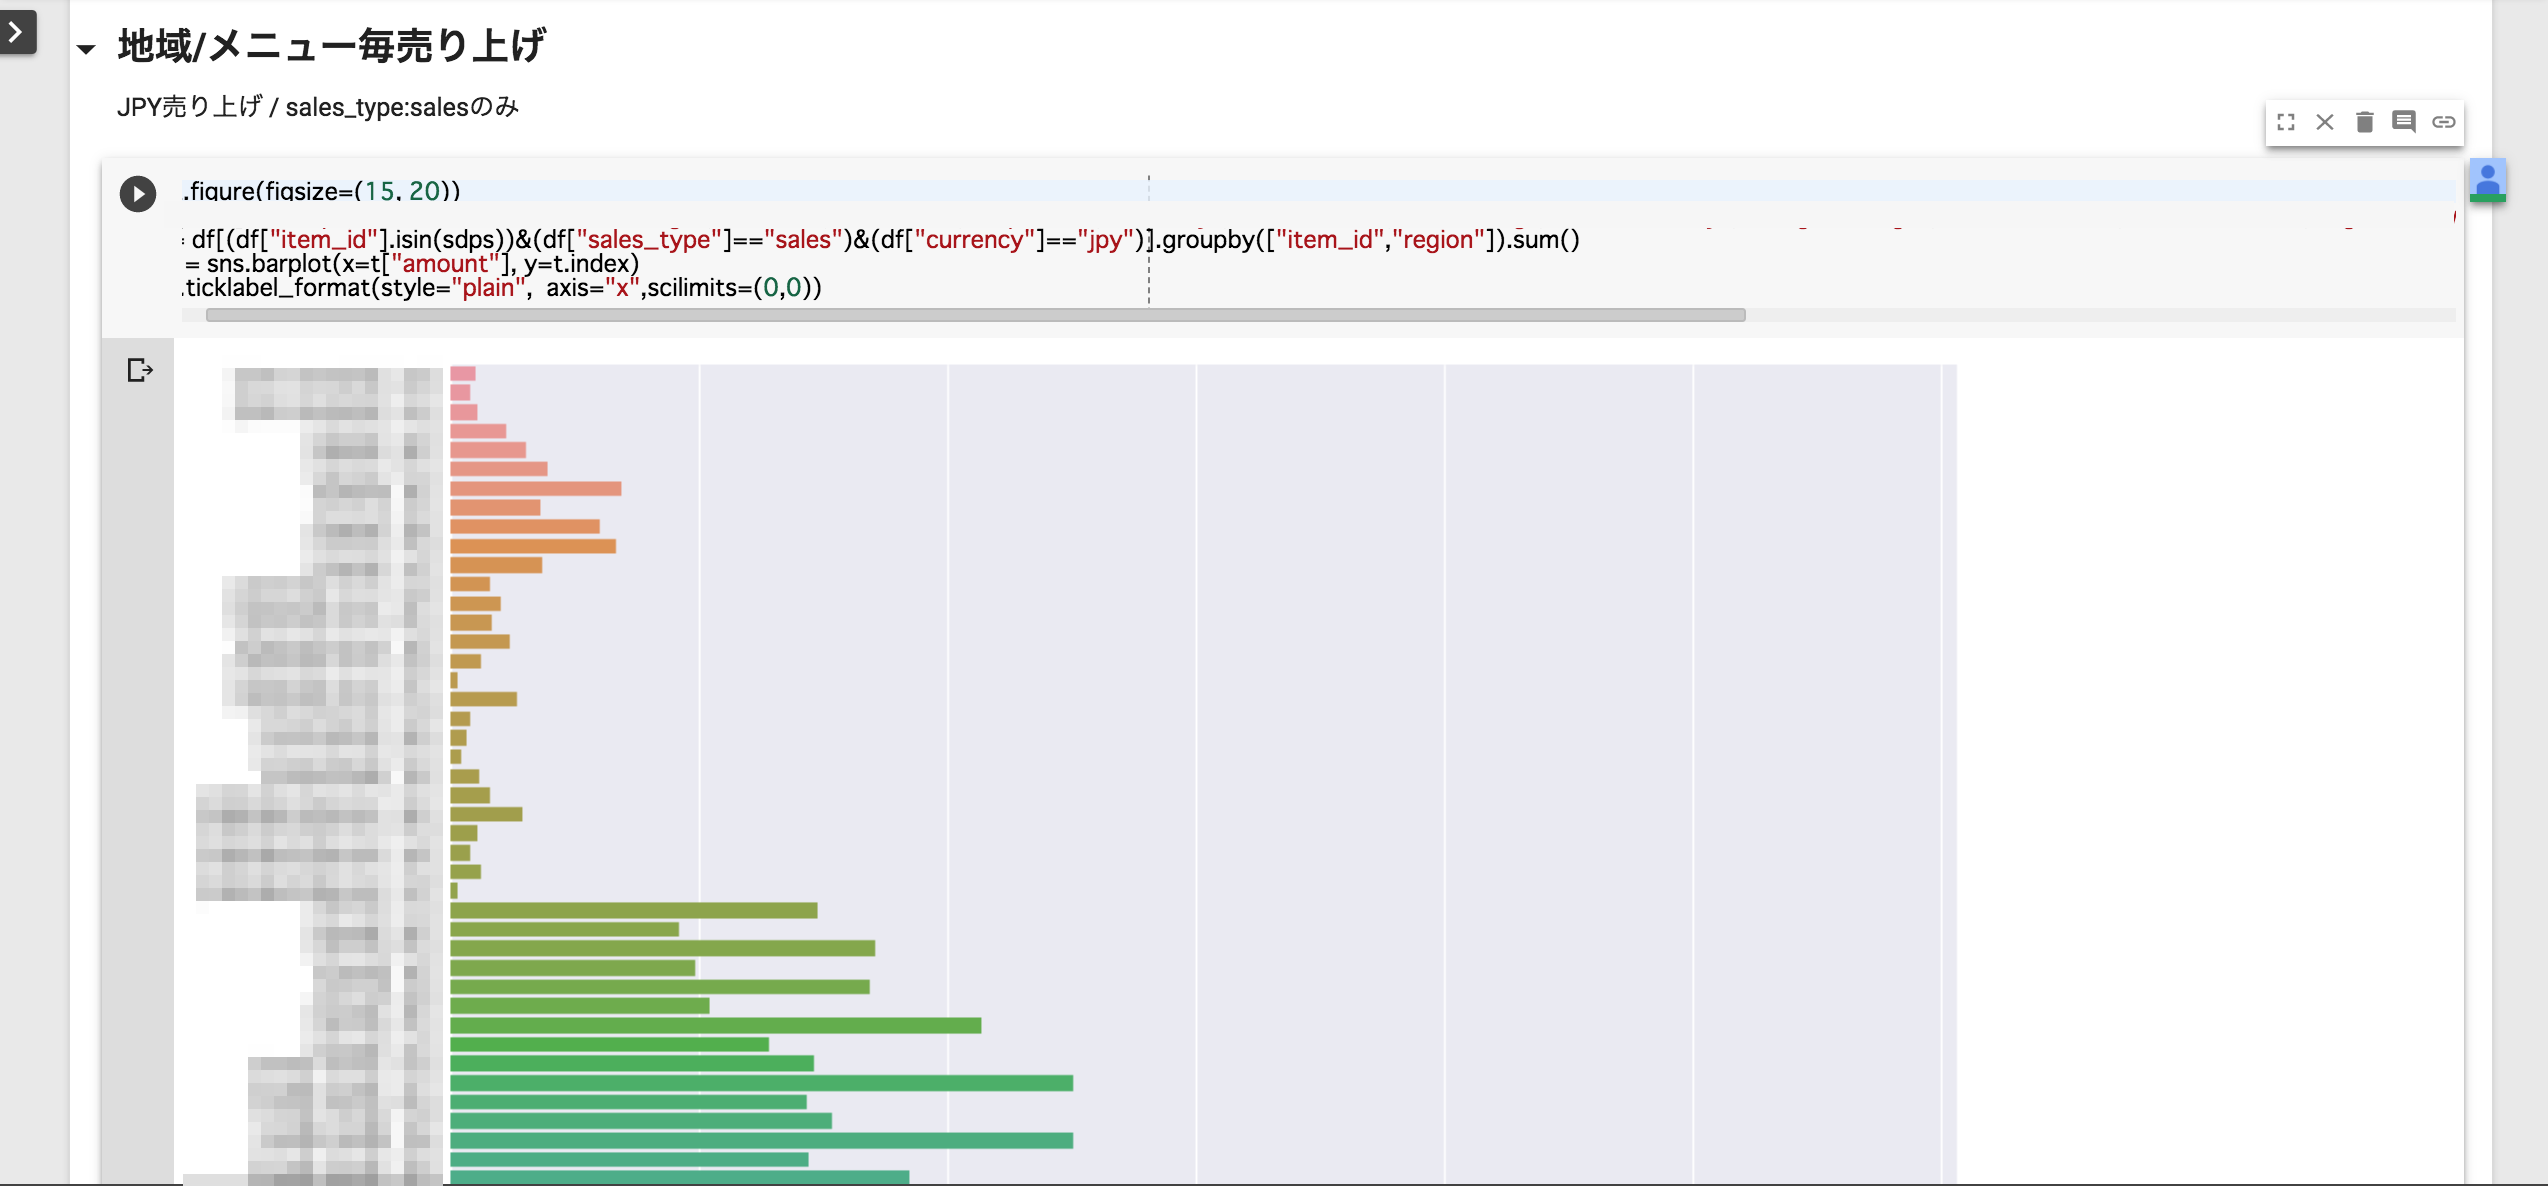
Task: Click the 地域/メニュー毎売り上げ heading
Action: click(x=330, y=45)
